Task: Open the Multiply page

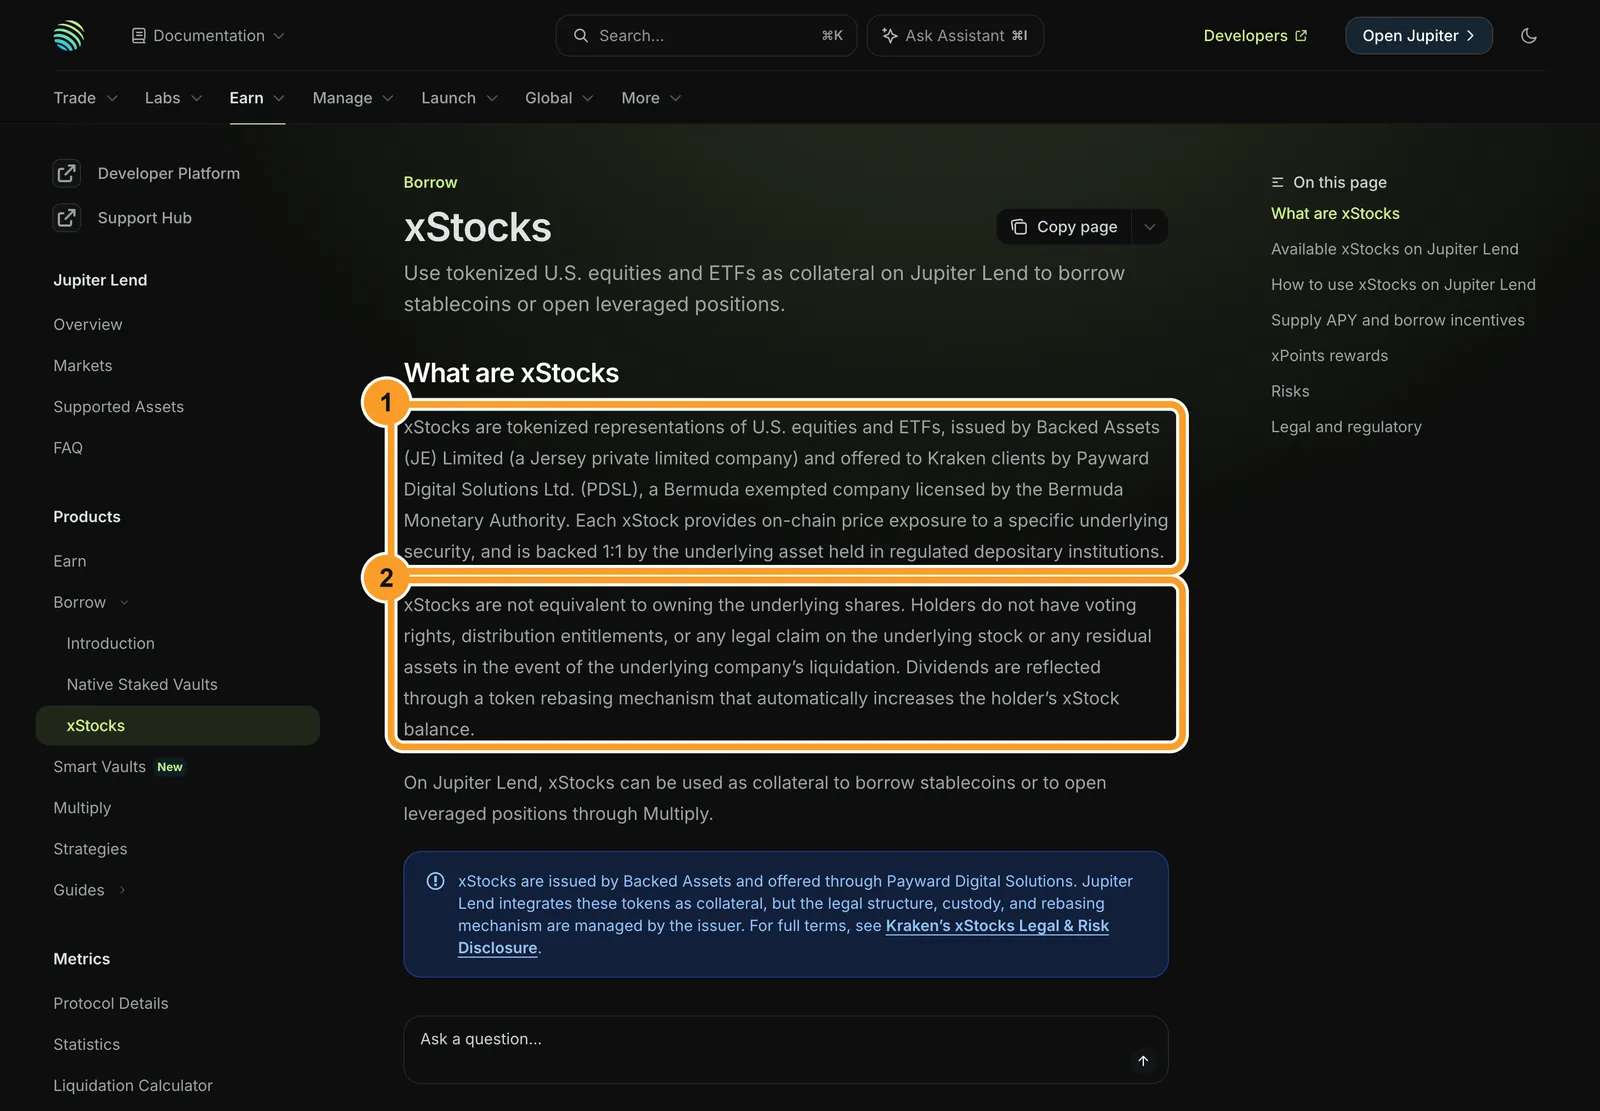Action: 82,808
